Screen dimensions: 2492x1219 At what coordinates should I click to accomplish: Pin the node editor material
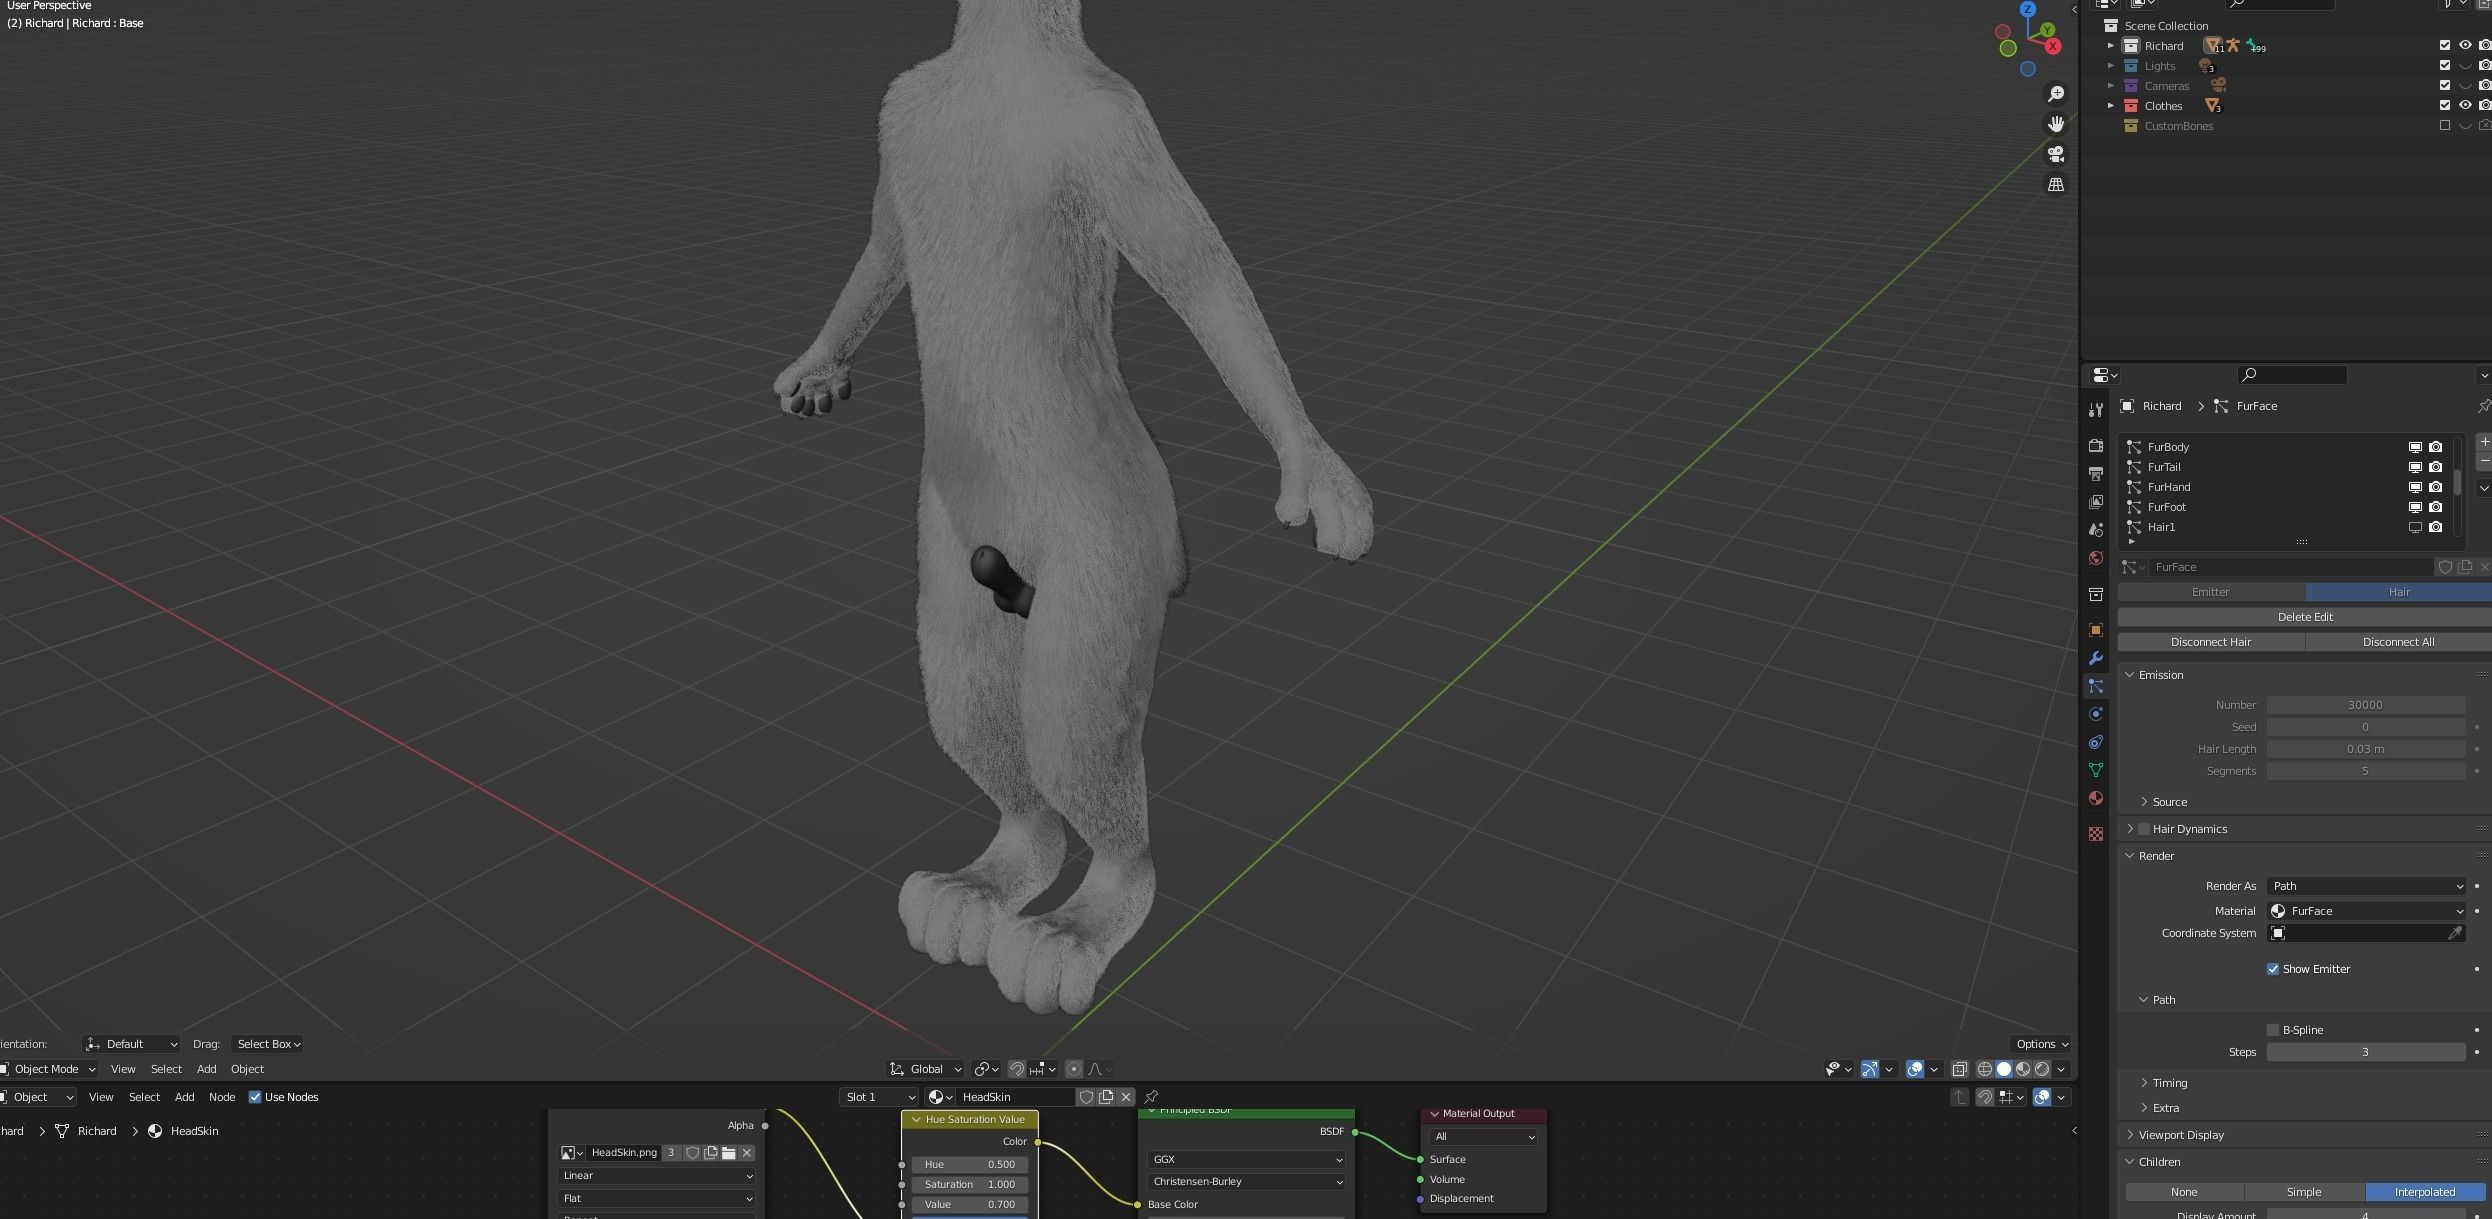pyautogui.click(x=1151, y=1097)
